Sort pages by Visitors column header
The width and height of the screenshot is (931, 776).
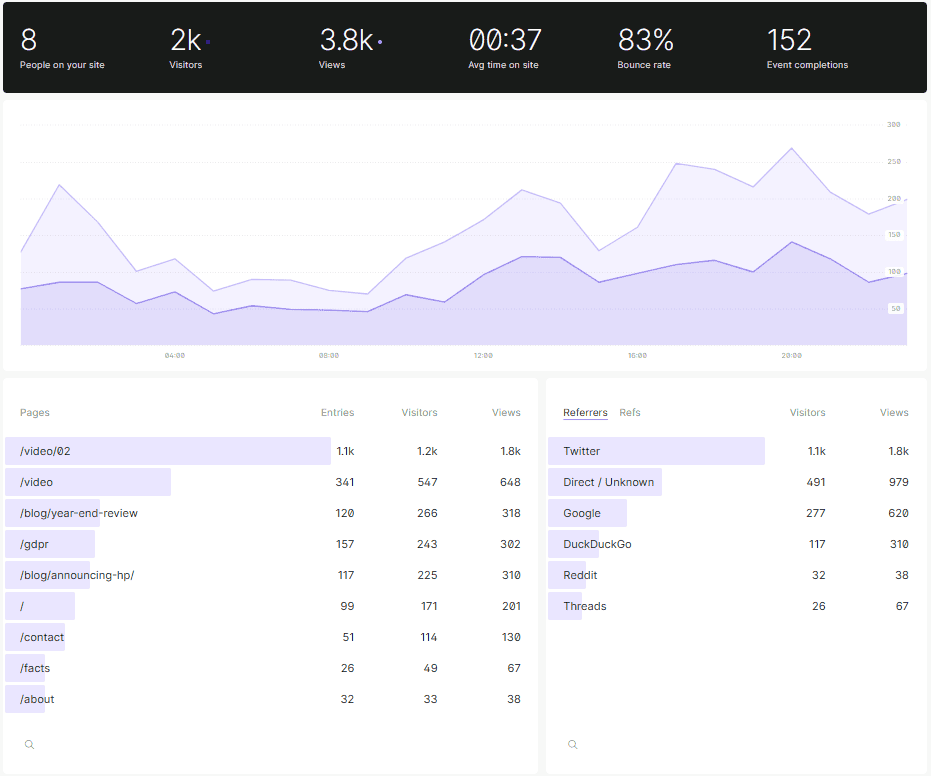point(419,412)
